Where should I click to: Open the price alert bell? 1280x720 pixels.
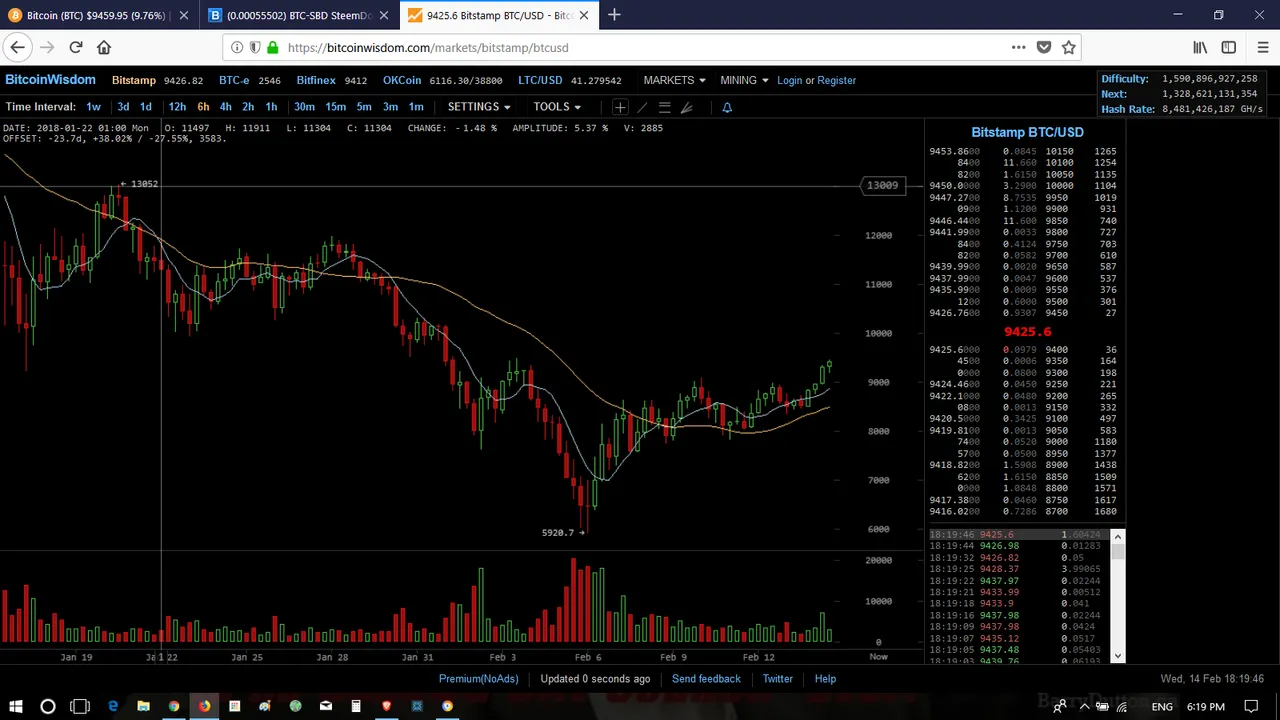[x=727, y=107]
